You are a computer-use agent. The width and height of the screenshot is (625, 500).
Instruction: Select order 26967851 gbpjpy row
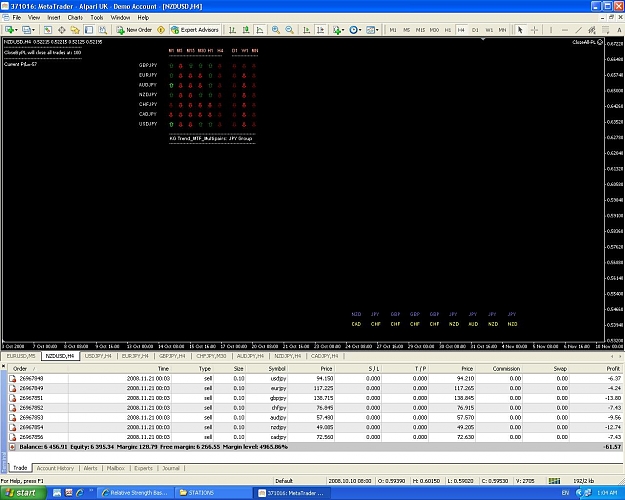pos(315,398)
